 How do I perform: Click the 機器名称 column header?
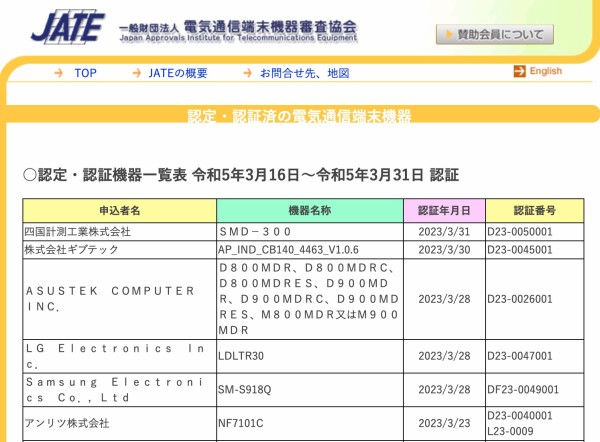point(310,210)
